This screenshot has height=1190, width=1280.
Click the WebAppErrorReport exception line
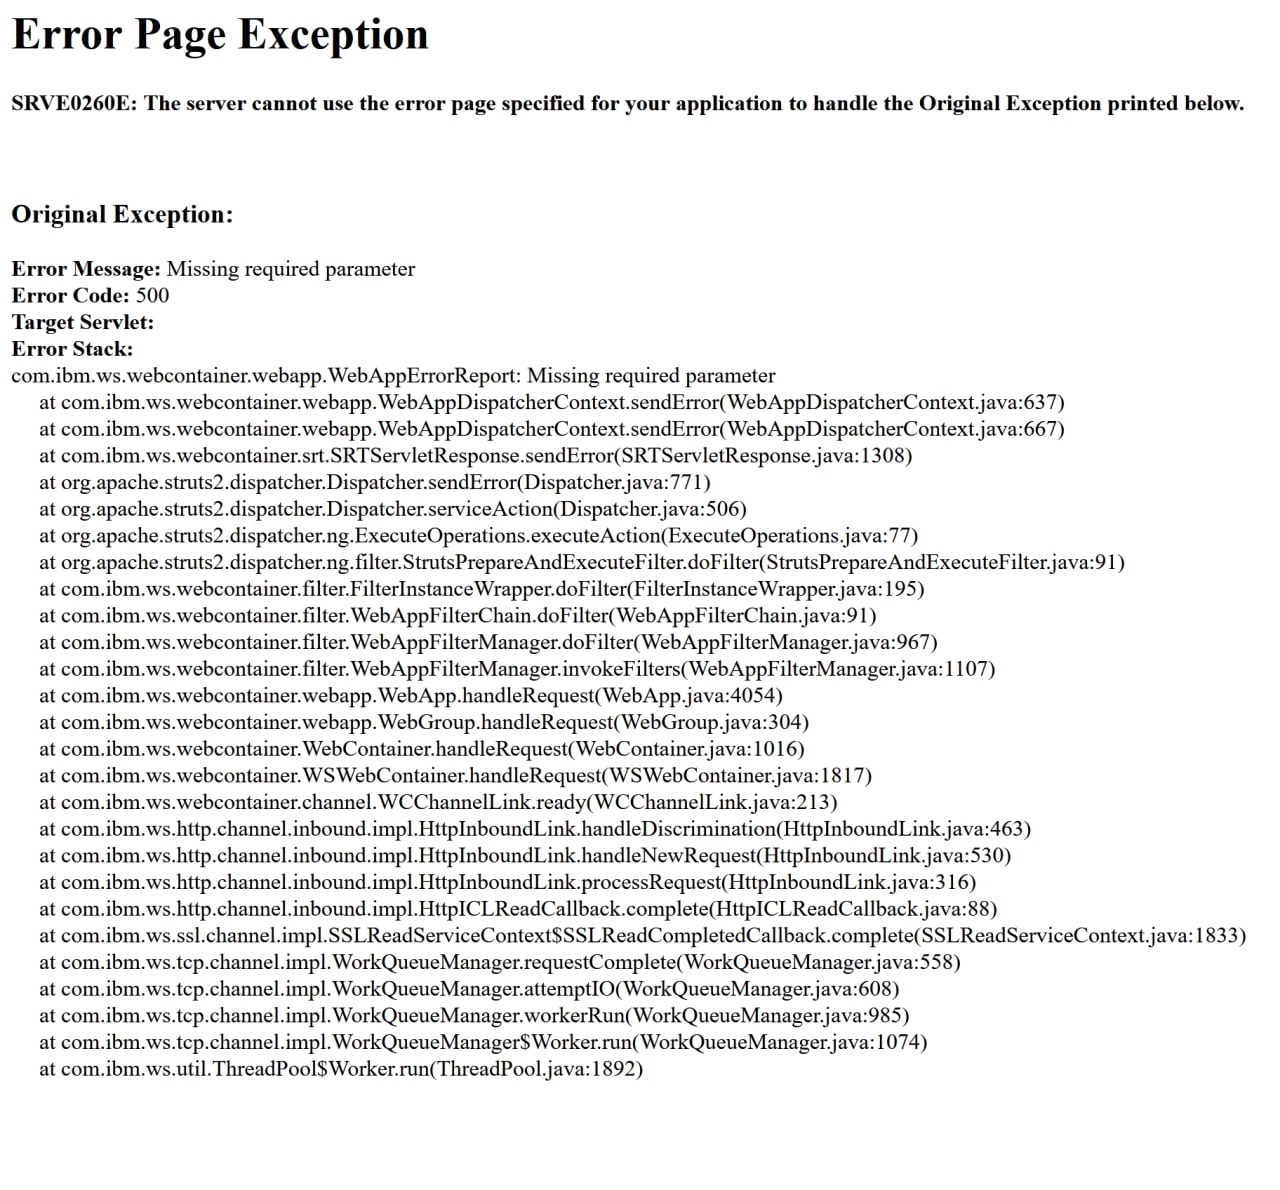click(x=393, y=376)
